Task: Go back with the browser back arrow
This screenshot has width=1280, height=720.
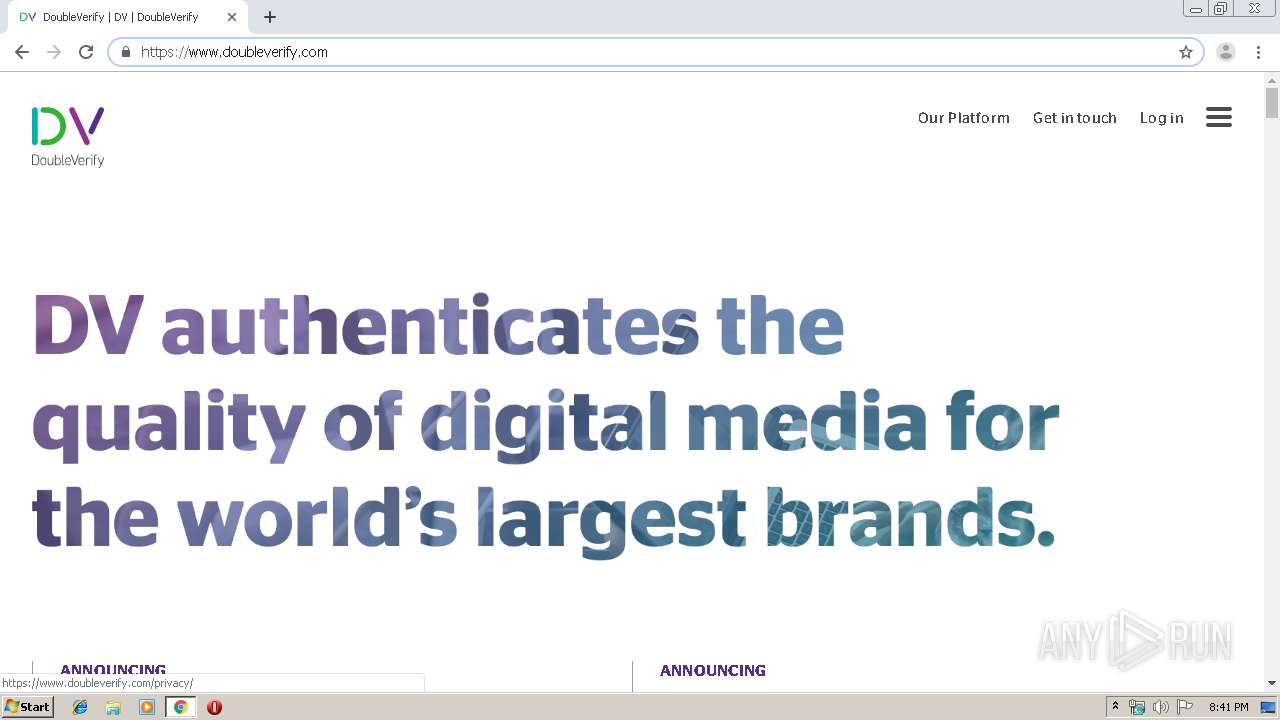Action: click(22, 52)
